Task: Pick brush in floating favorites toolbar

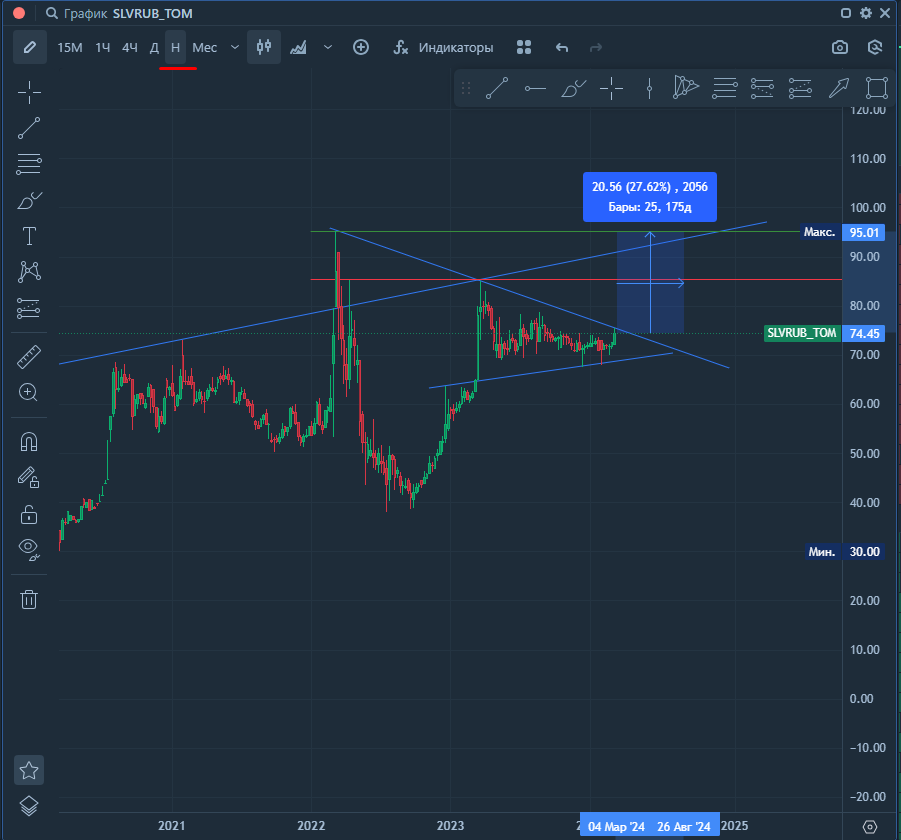Action: tap(573, 88)
